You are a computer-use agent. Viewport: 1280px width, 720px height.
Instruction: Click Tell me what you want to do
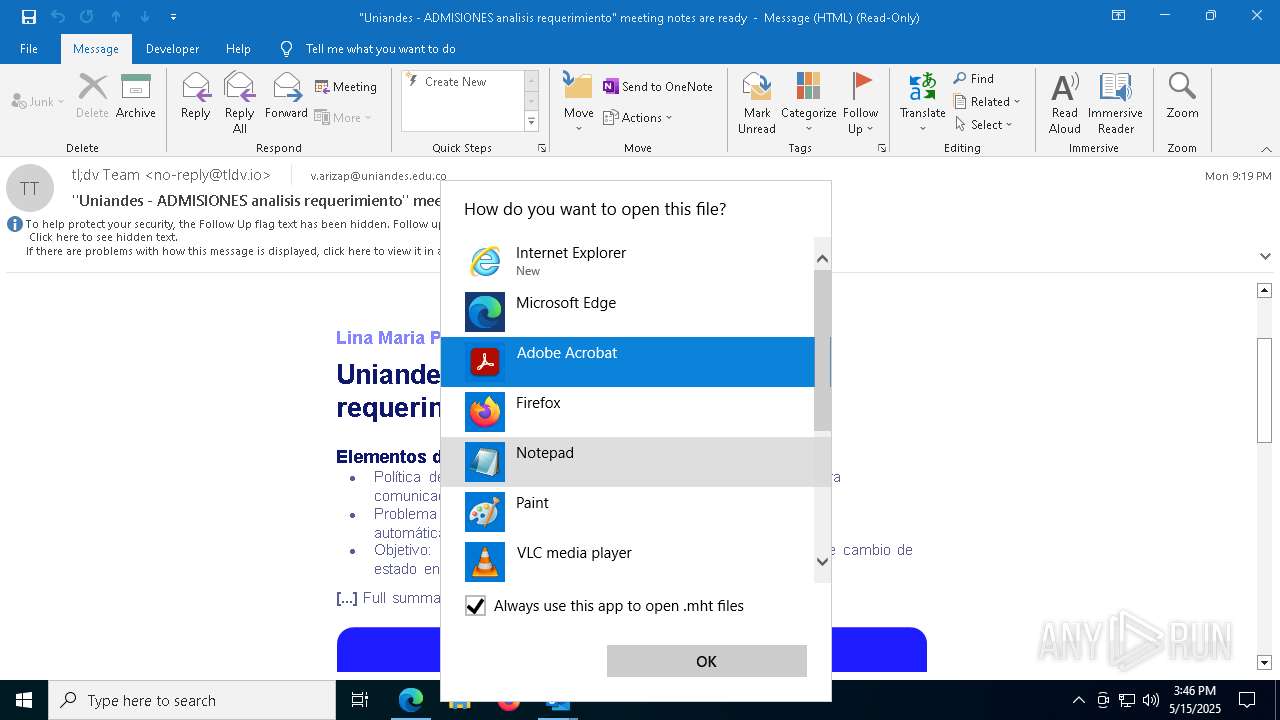(x=380, y=48)
